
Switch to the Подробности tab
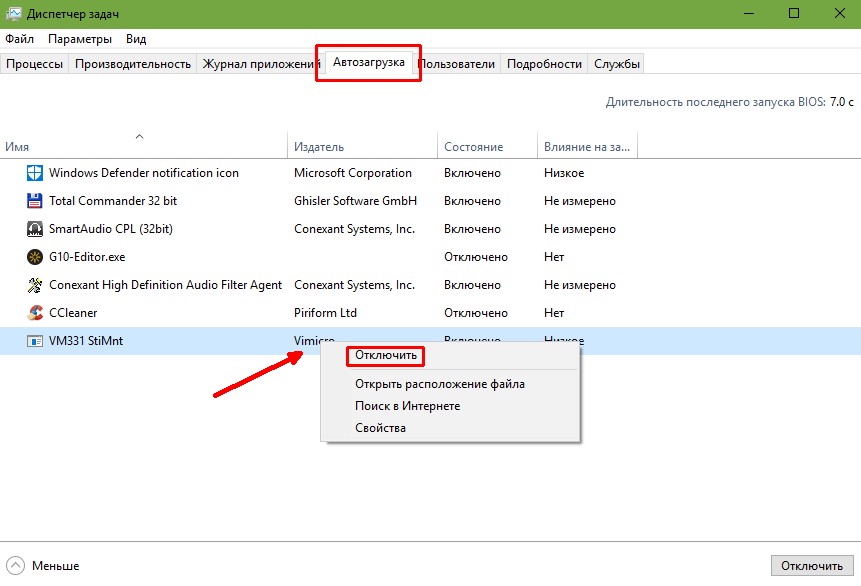pyautogui.click(x=544, y=64)
